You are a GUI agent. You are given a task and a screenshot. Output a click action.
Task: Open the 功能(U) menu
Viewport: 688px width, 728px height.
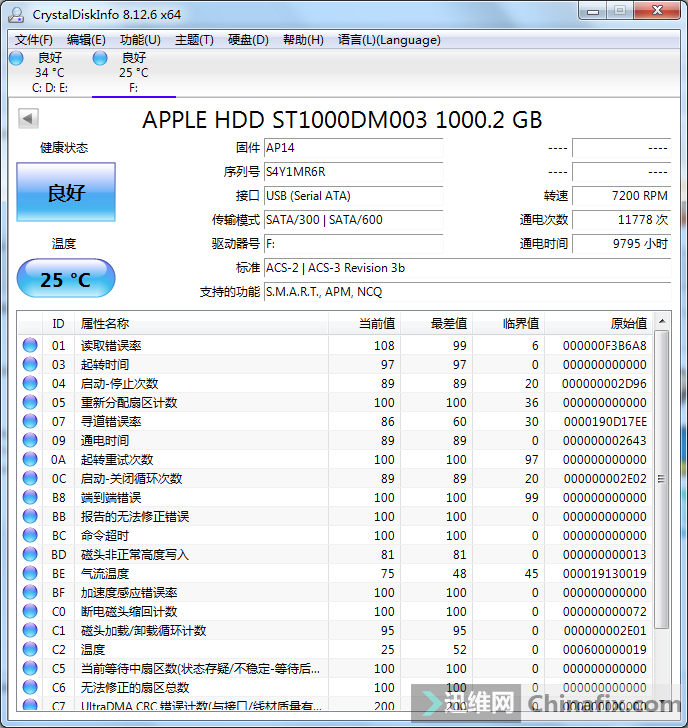(140, 40)
